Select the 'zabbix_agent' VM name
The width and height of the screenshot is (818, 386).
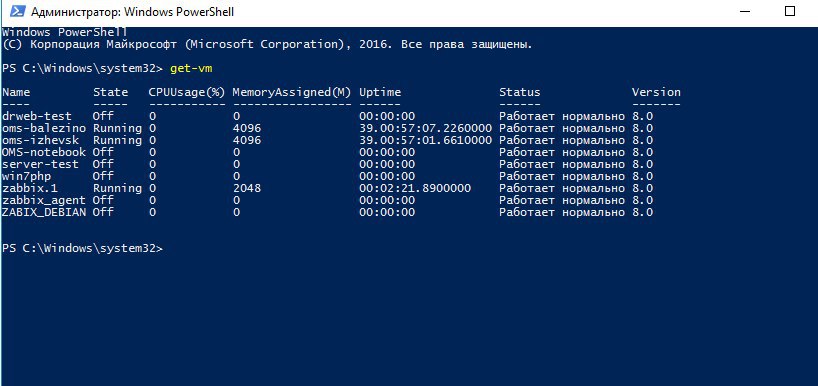click(x=44, y=201)
